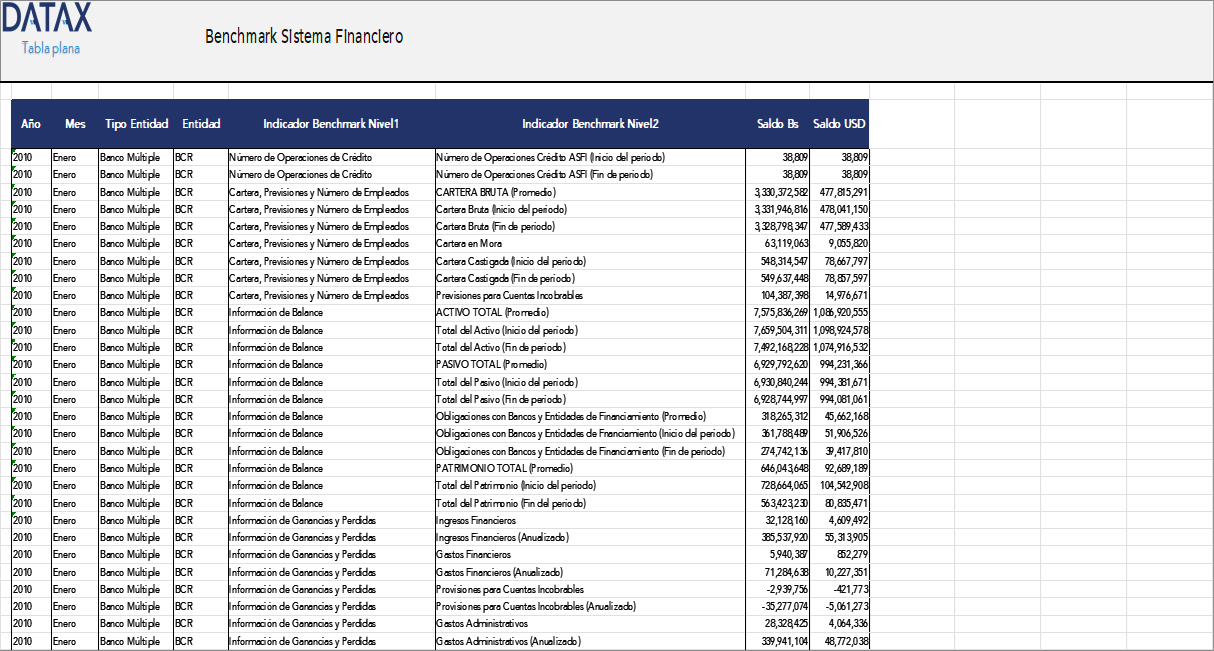Click the Saldo USD value 78,667,797
1214x651 pixels.
click(x=839, y=261)
